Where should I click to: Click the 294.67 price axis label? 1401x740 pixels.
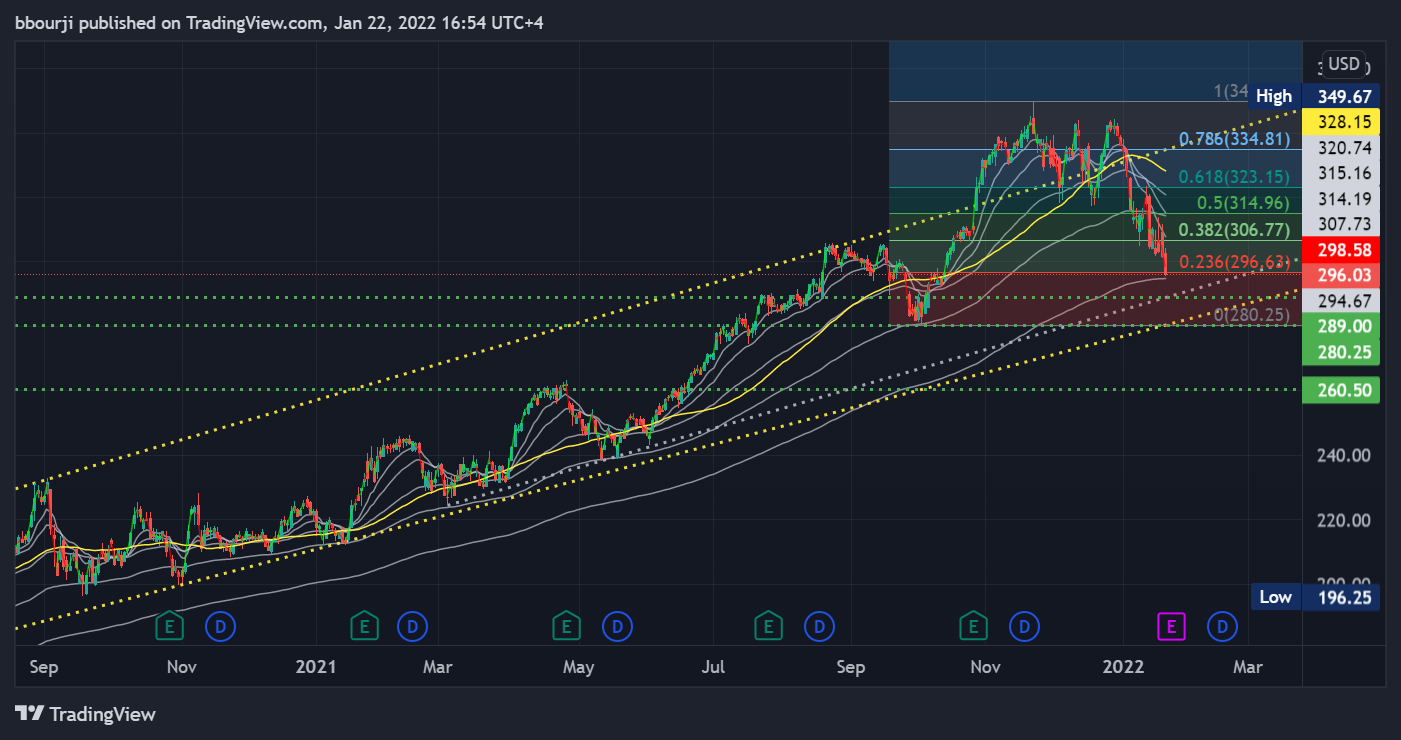(1341, 300)
